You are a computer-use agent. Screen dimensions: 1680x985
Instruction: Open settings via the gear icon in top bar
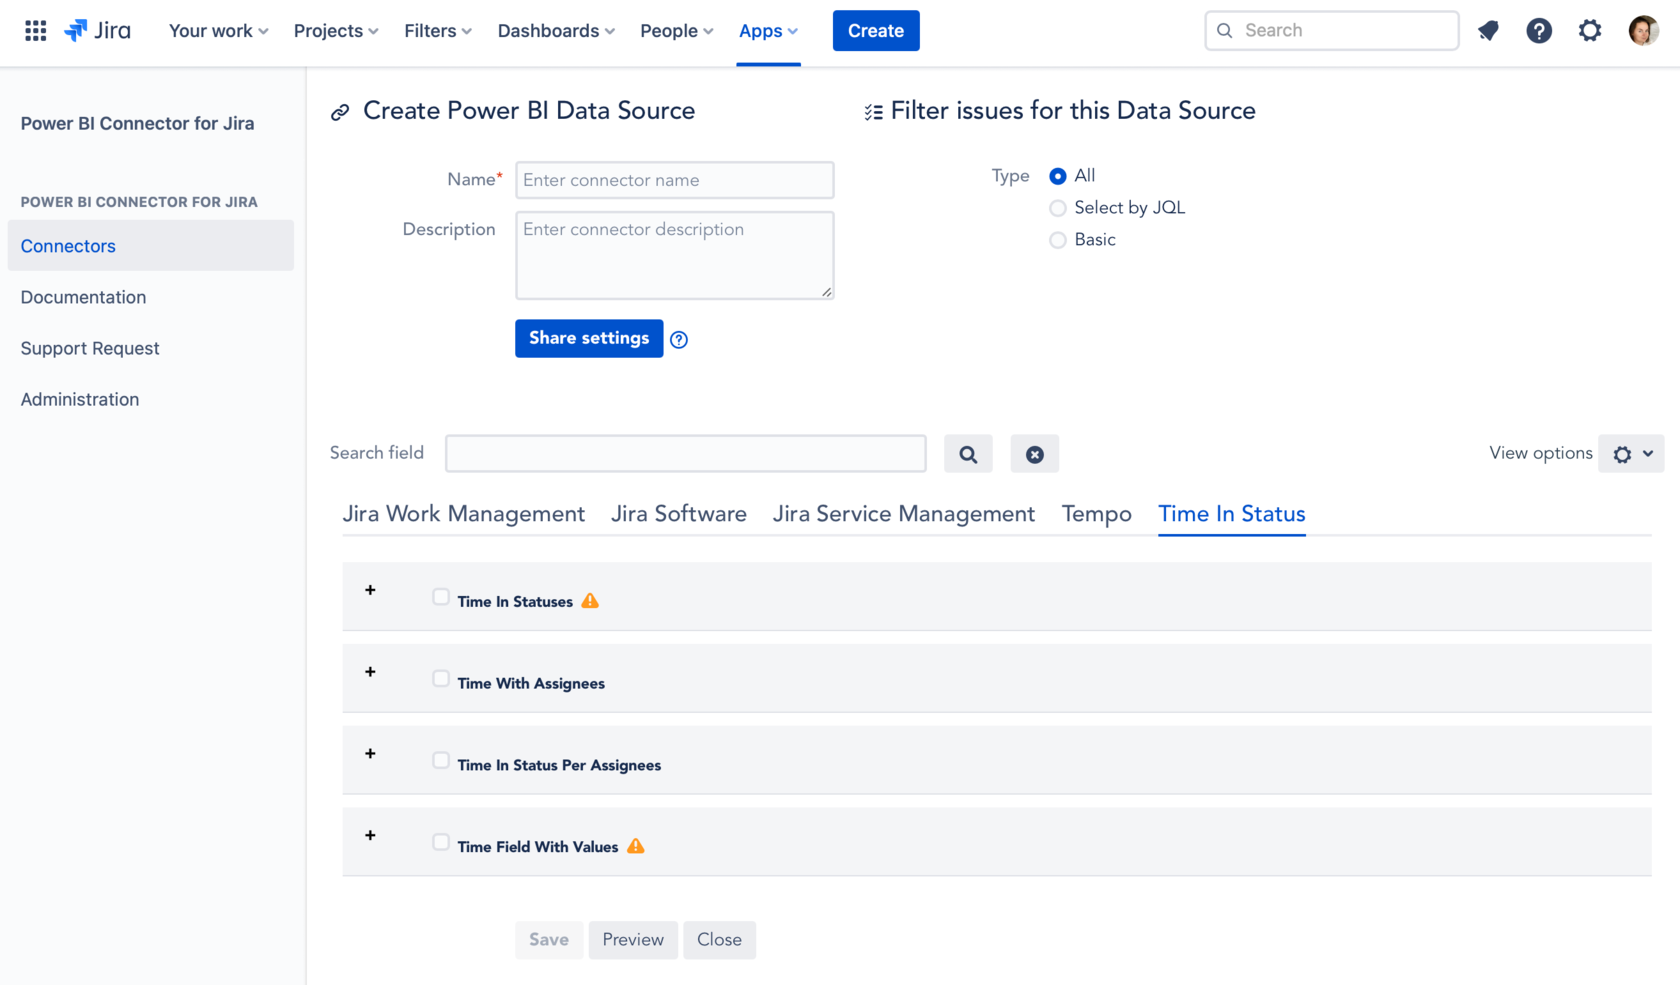(1590, 31)
